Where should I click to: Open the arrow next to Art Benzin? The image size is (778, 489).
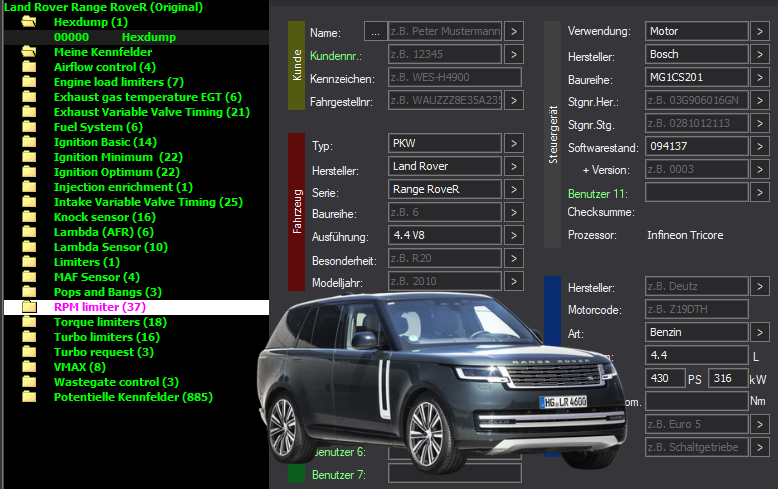coord(760,332)
